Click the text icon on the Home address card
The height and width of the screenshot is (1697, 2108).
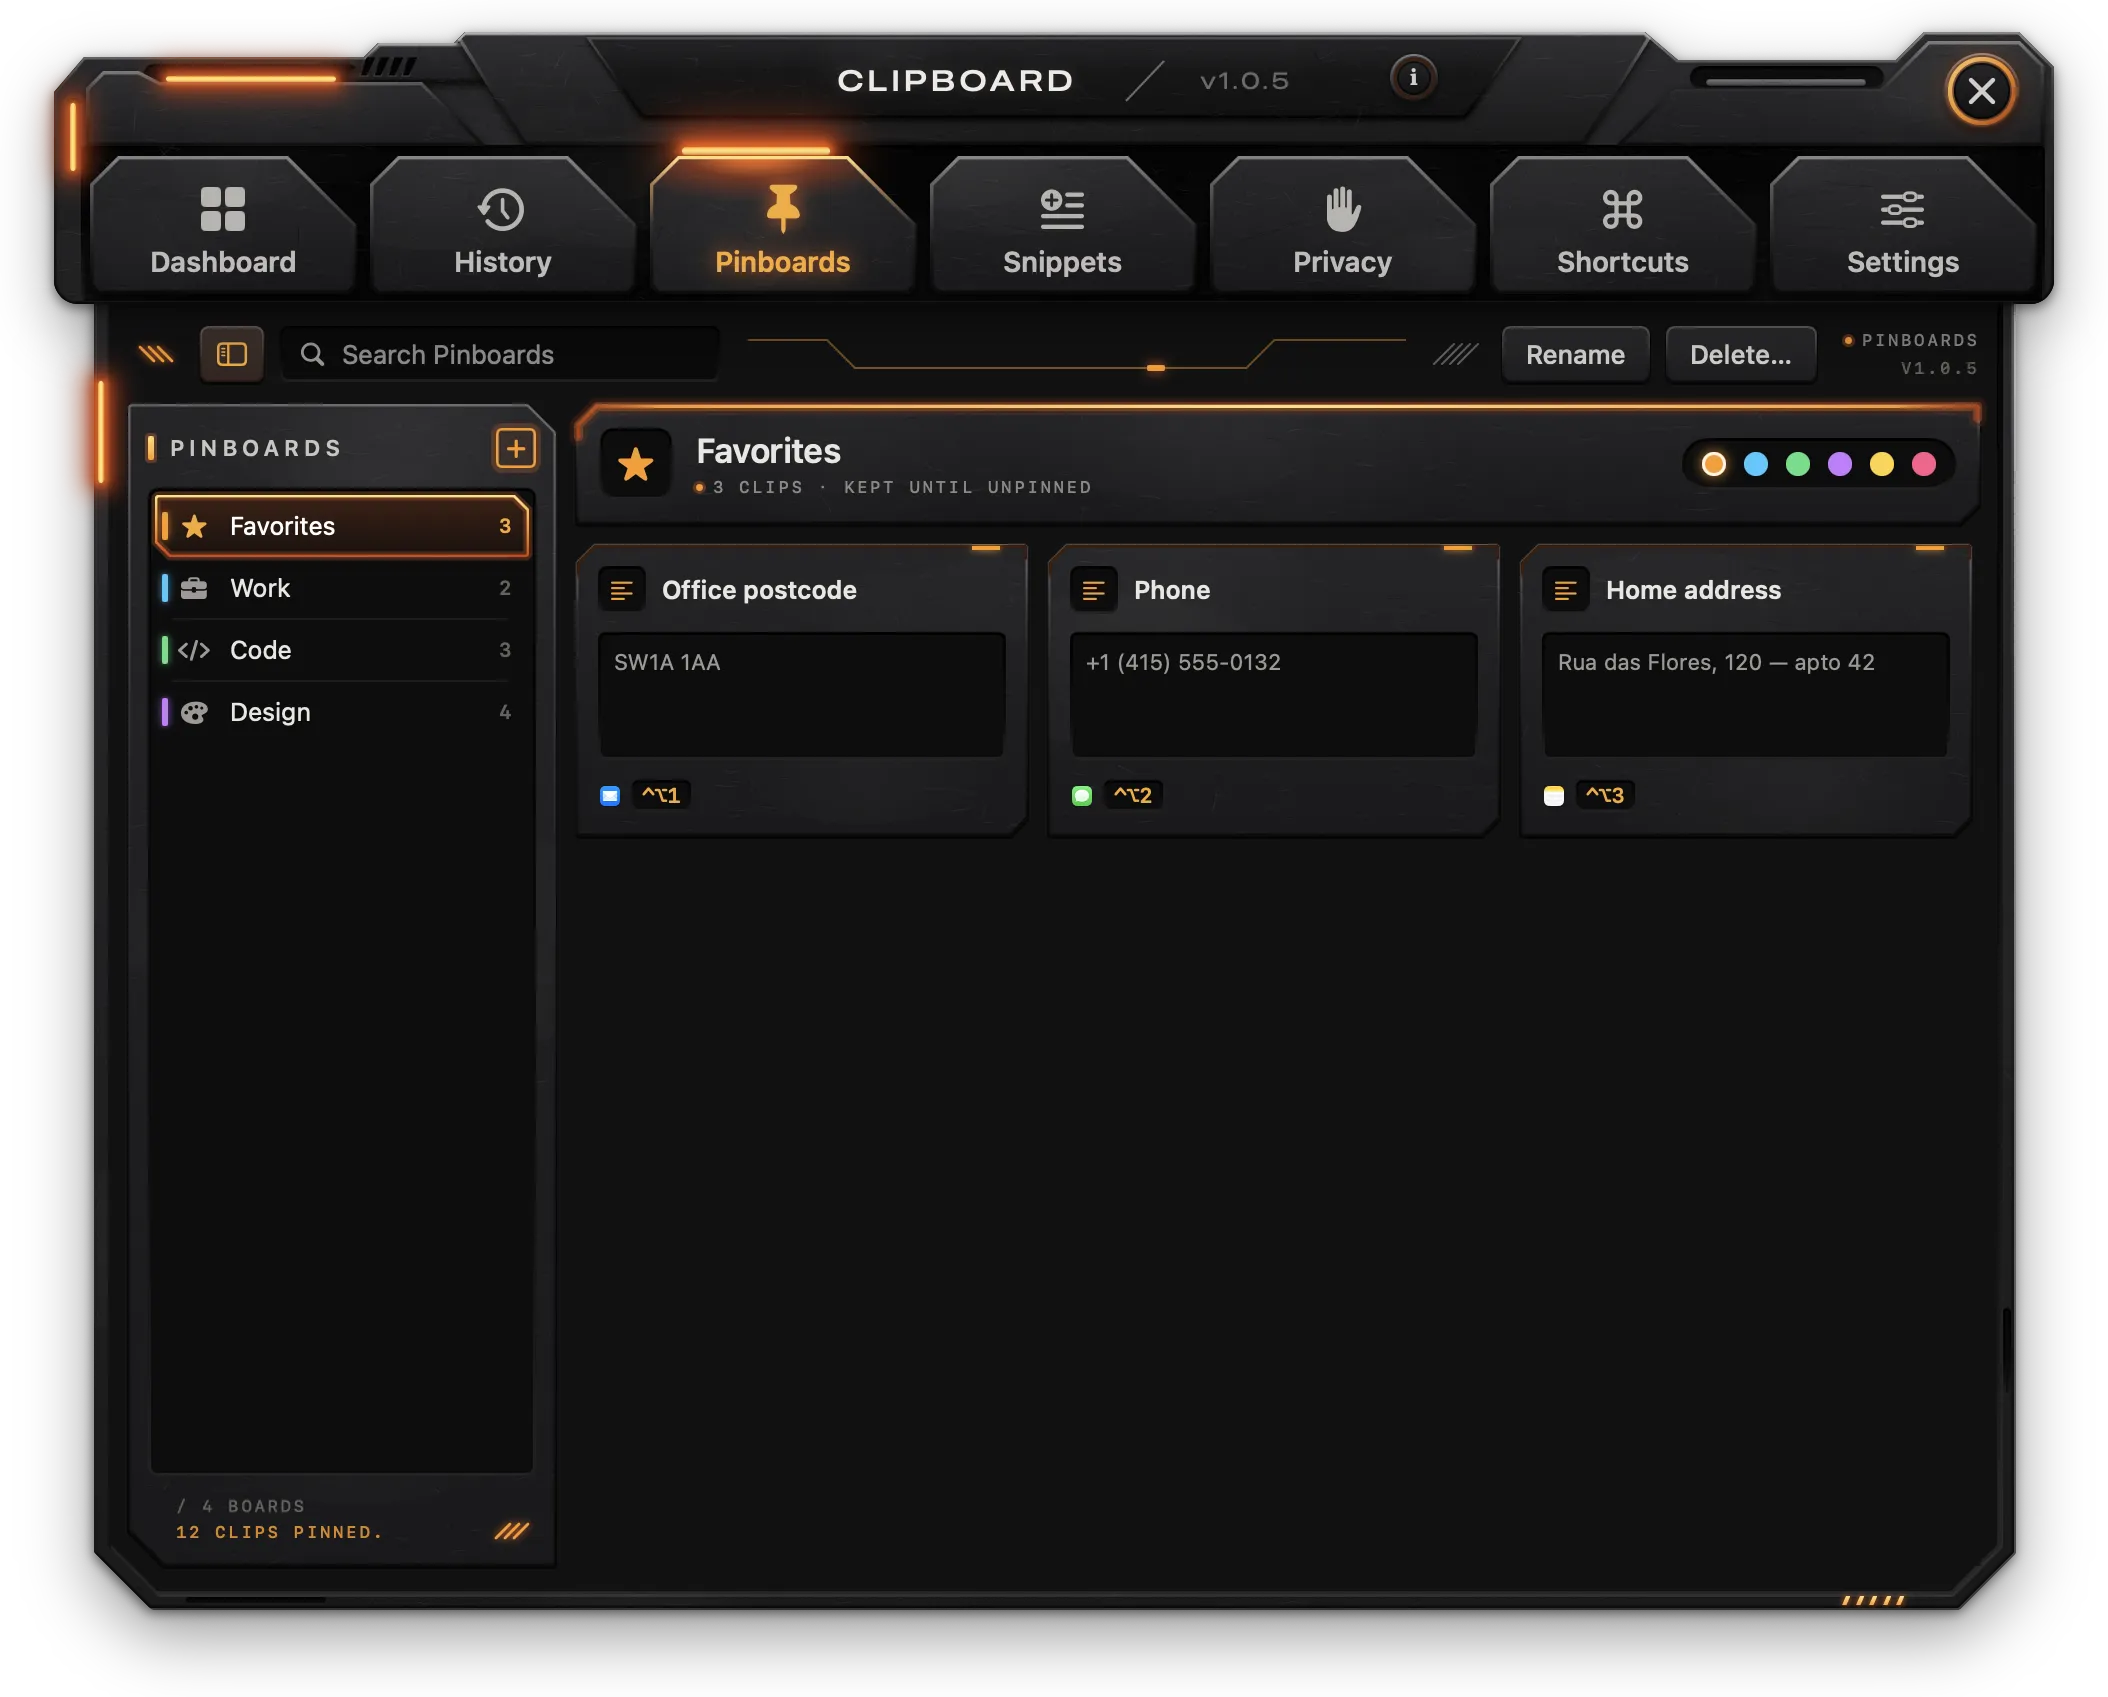pyautogui.click(x=1566, y=590)
